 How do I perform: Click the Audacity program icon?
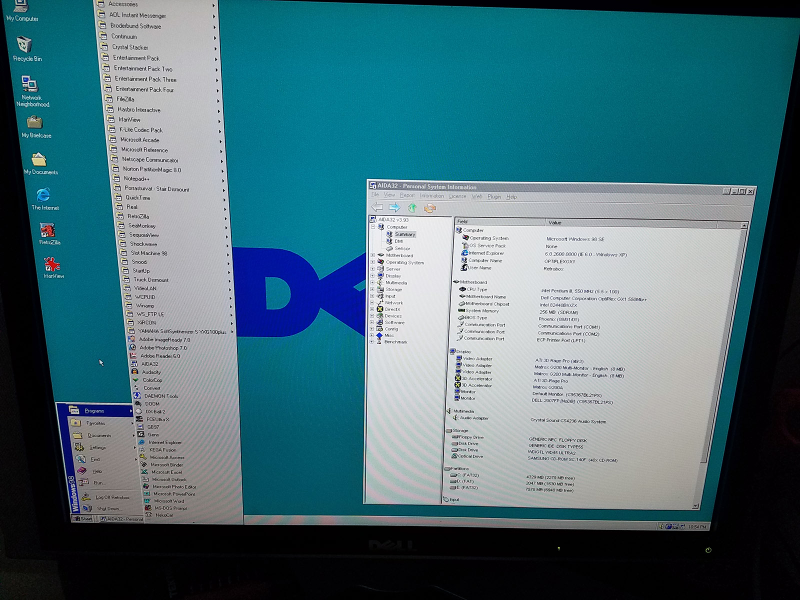click(x=135, y=372)
